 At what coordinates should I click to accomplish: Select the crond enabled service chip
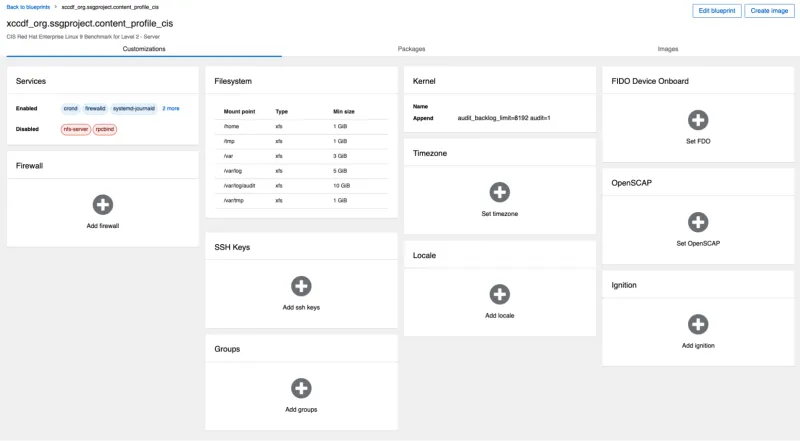click(70, 109)
